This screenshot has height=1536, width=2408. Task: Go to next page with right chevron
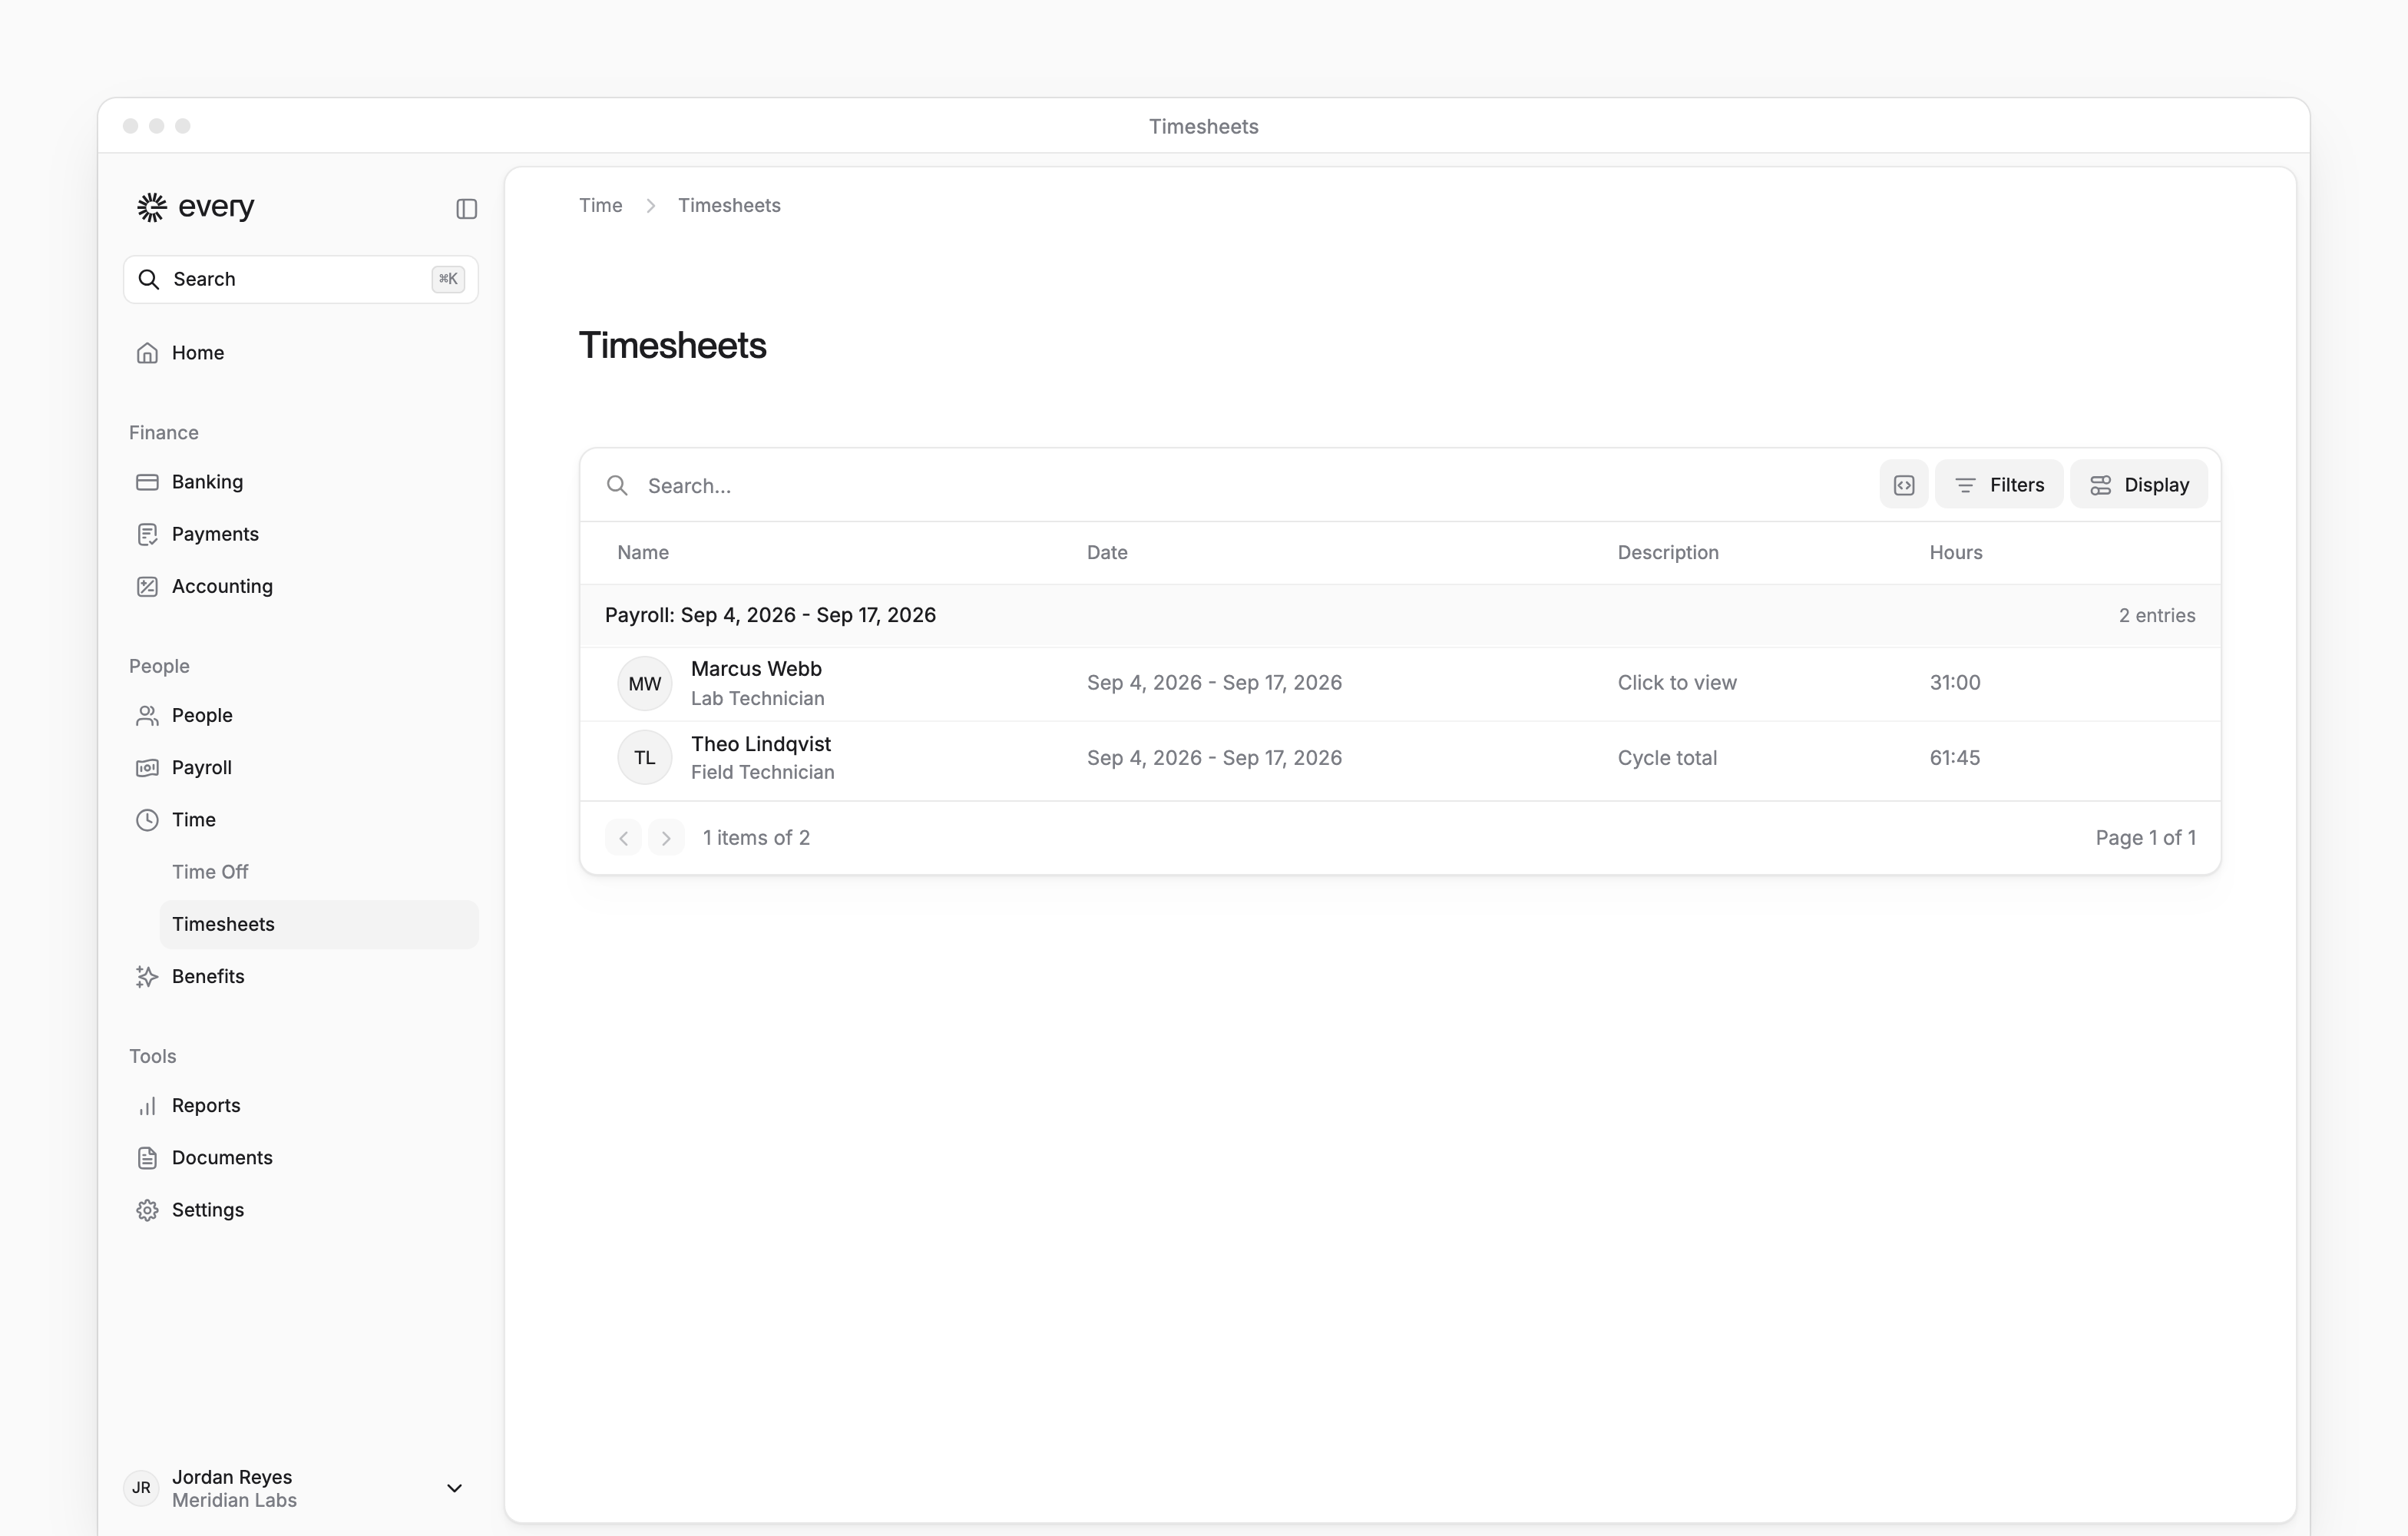click(x=666, y=838)
